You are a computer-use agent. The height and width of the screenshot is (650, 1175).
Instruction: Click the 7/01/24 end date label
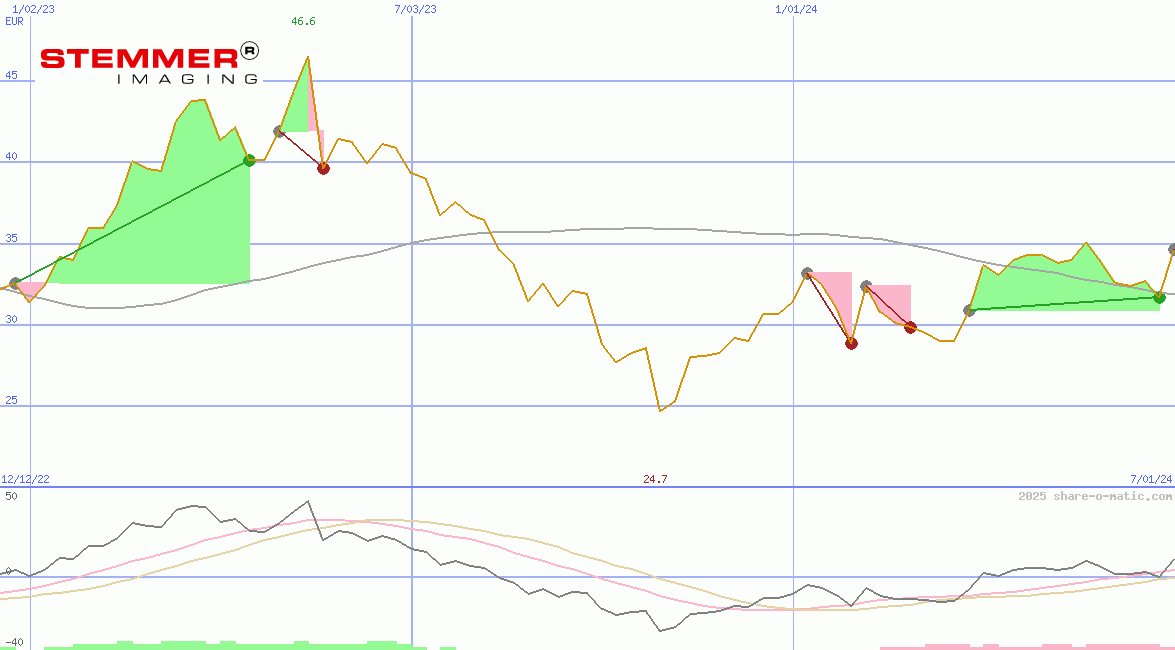[x=1150, y=479]
